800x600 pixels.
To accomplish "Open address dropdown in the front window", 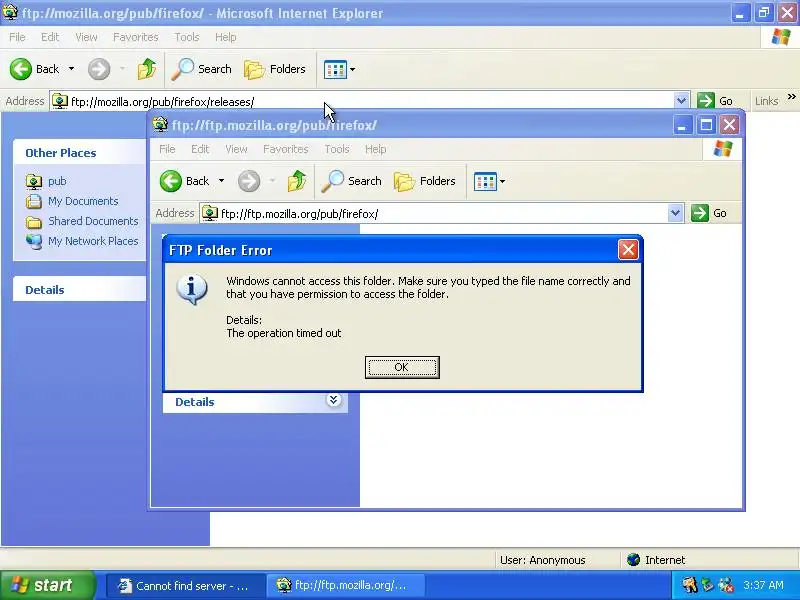I will point(675,213).
